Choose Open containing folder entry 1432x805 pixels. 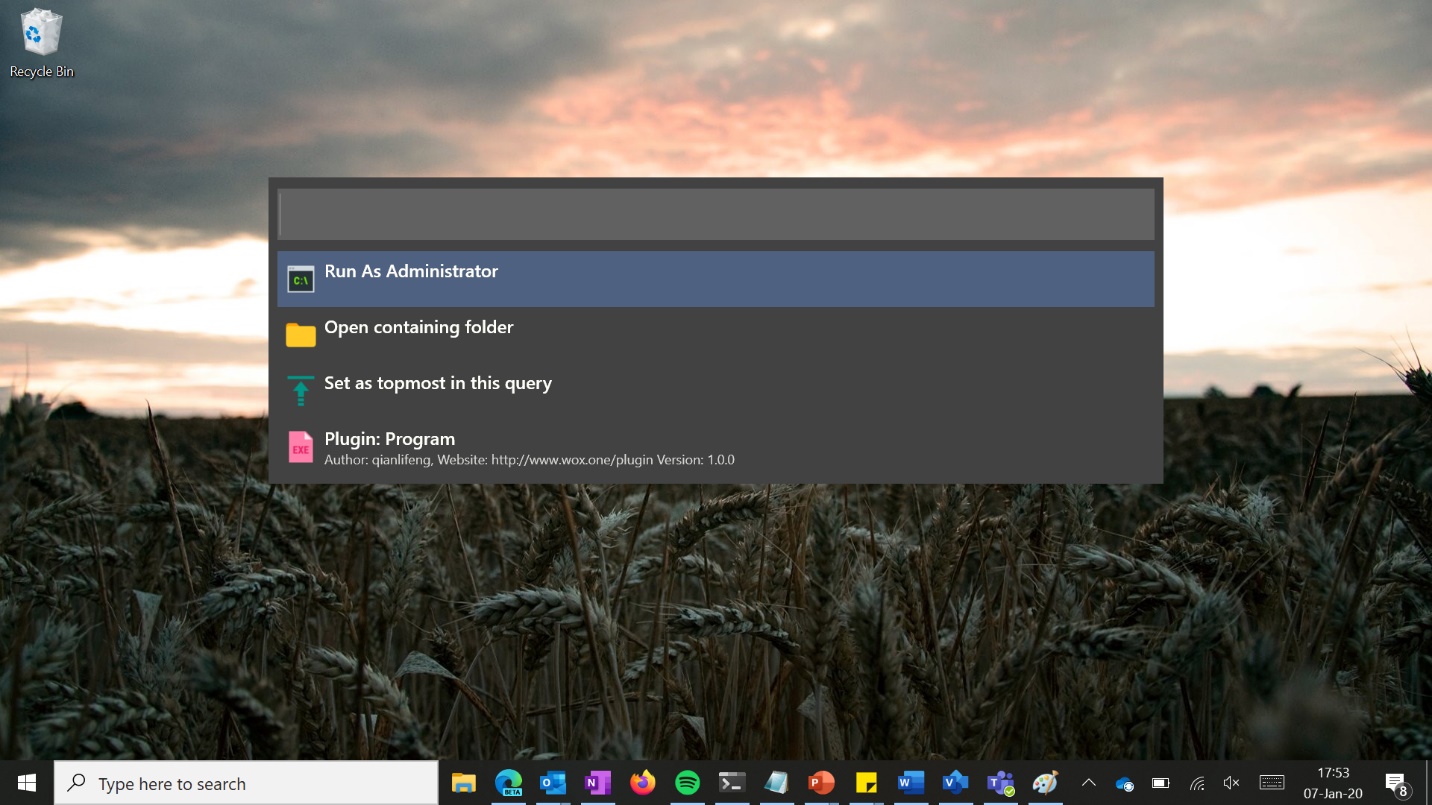click(x=716, y=335)
